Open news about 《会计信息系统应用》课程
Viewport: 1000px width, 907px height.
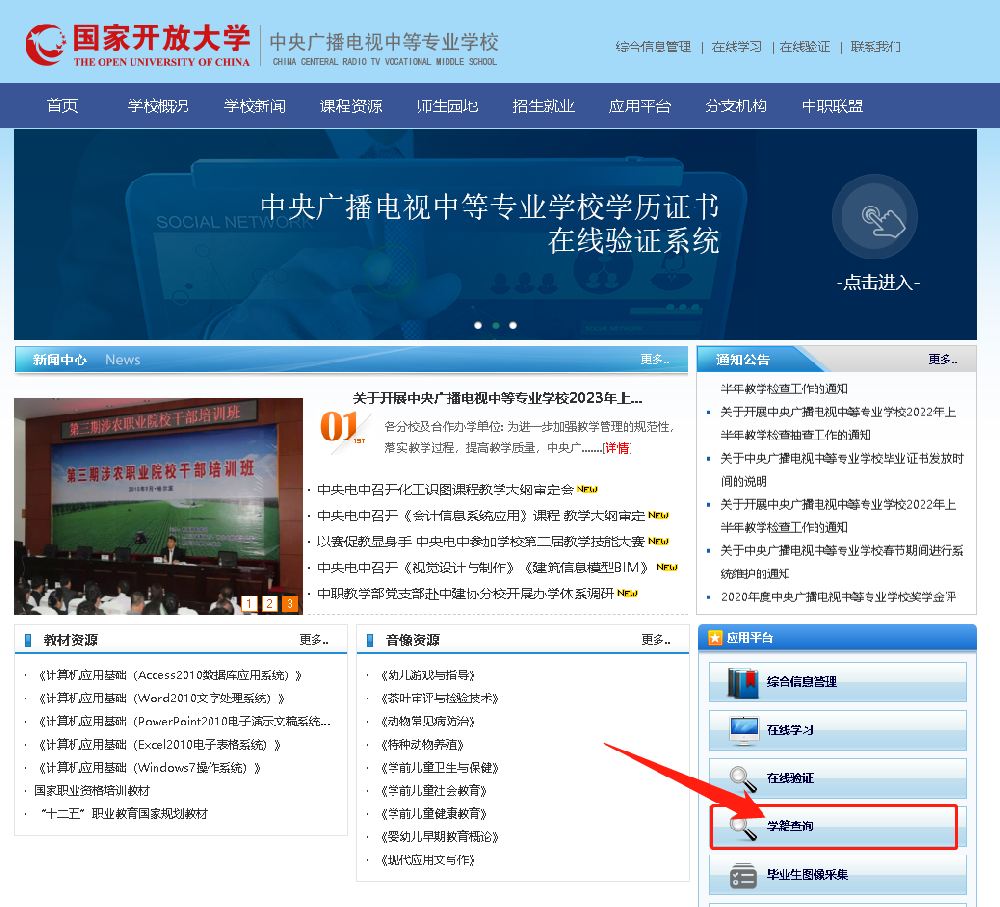(x=481, y=515)
